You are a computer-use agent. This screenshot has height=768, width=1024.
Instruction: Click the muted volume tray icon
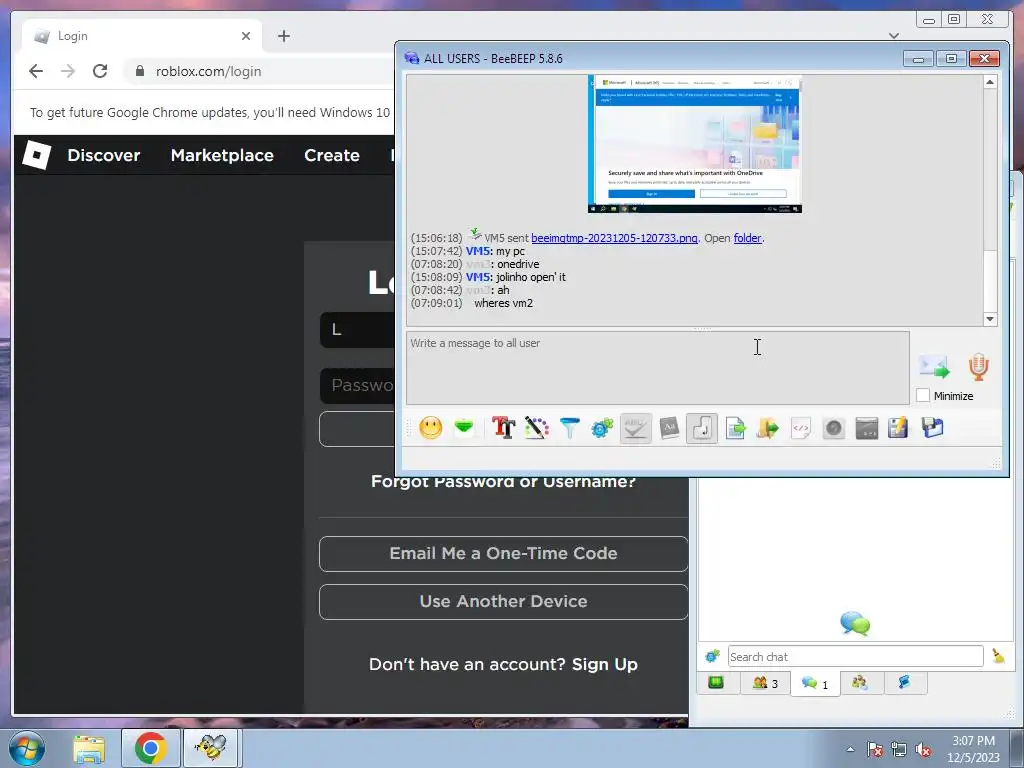pyautogui.click(x=923, y=750)
